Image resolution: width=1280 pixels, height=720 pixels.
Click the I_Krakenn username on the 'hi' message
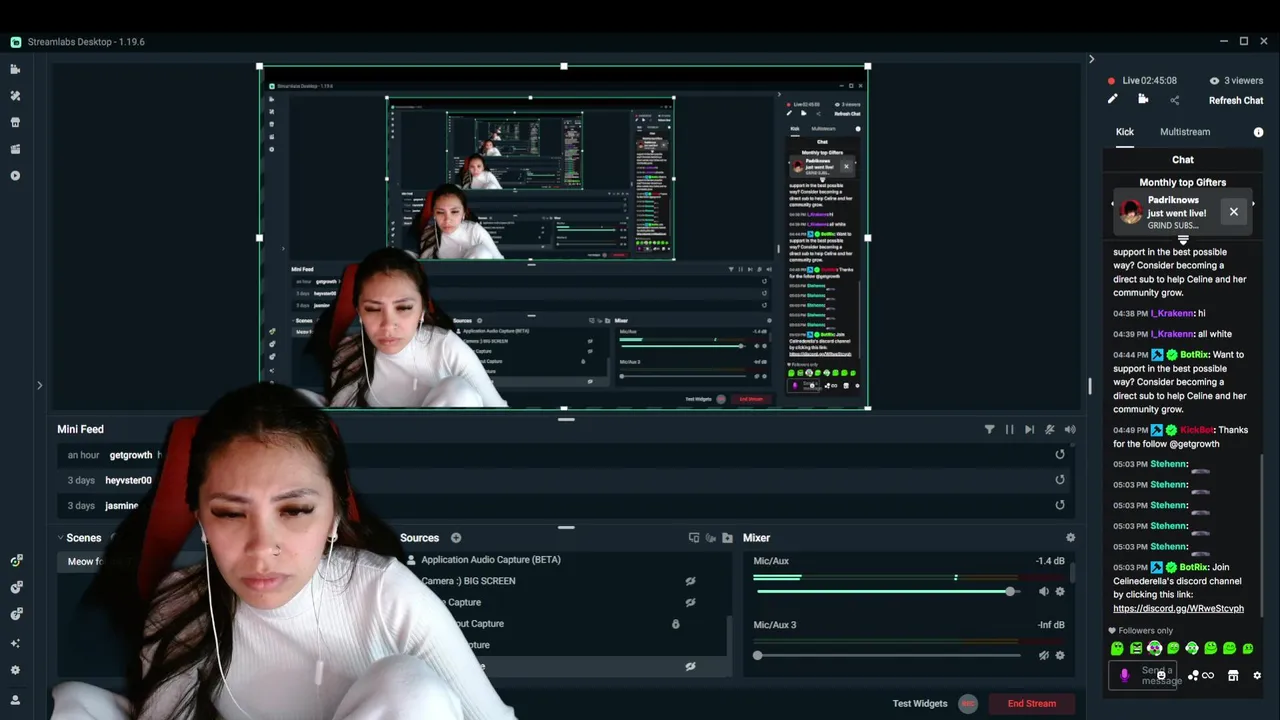point(1172,313)
